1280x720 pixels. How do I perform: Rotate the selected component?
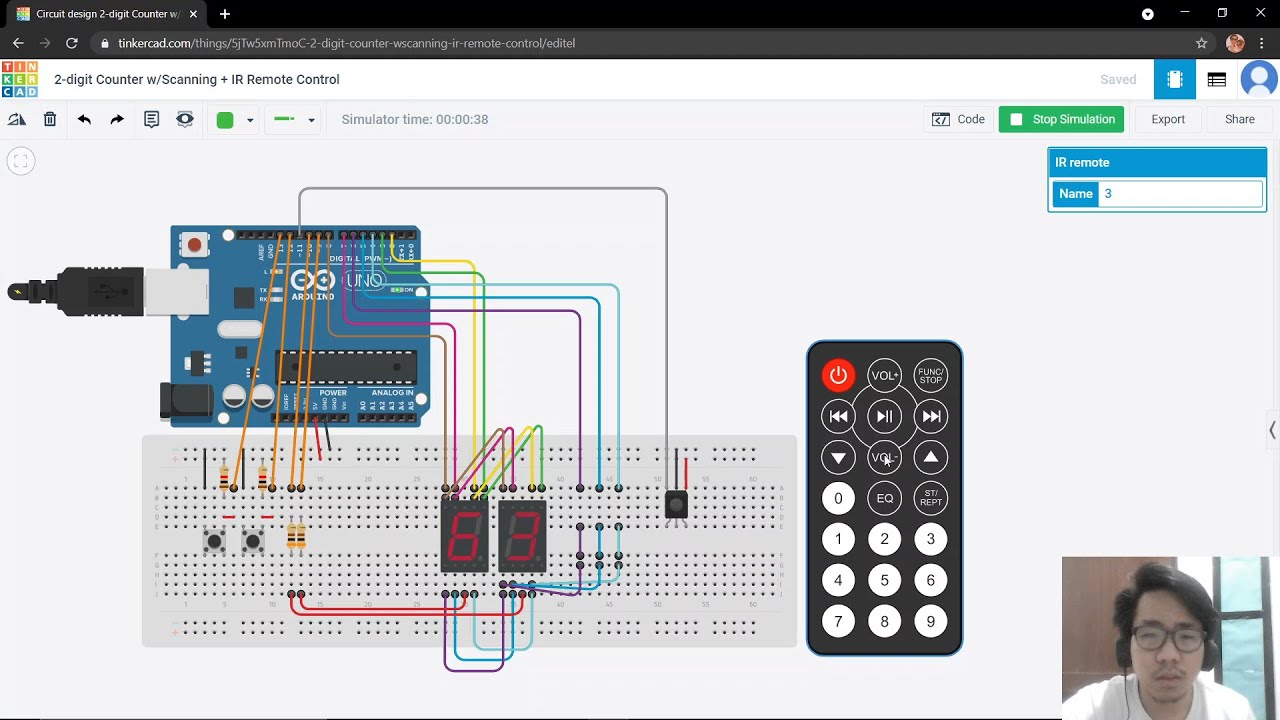[17, 119]
